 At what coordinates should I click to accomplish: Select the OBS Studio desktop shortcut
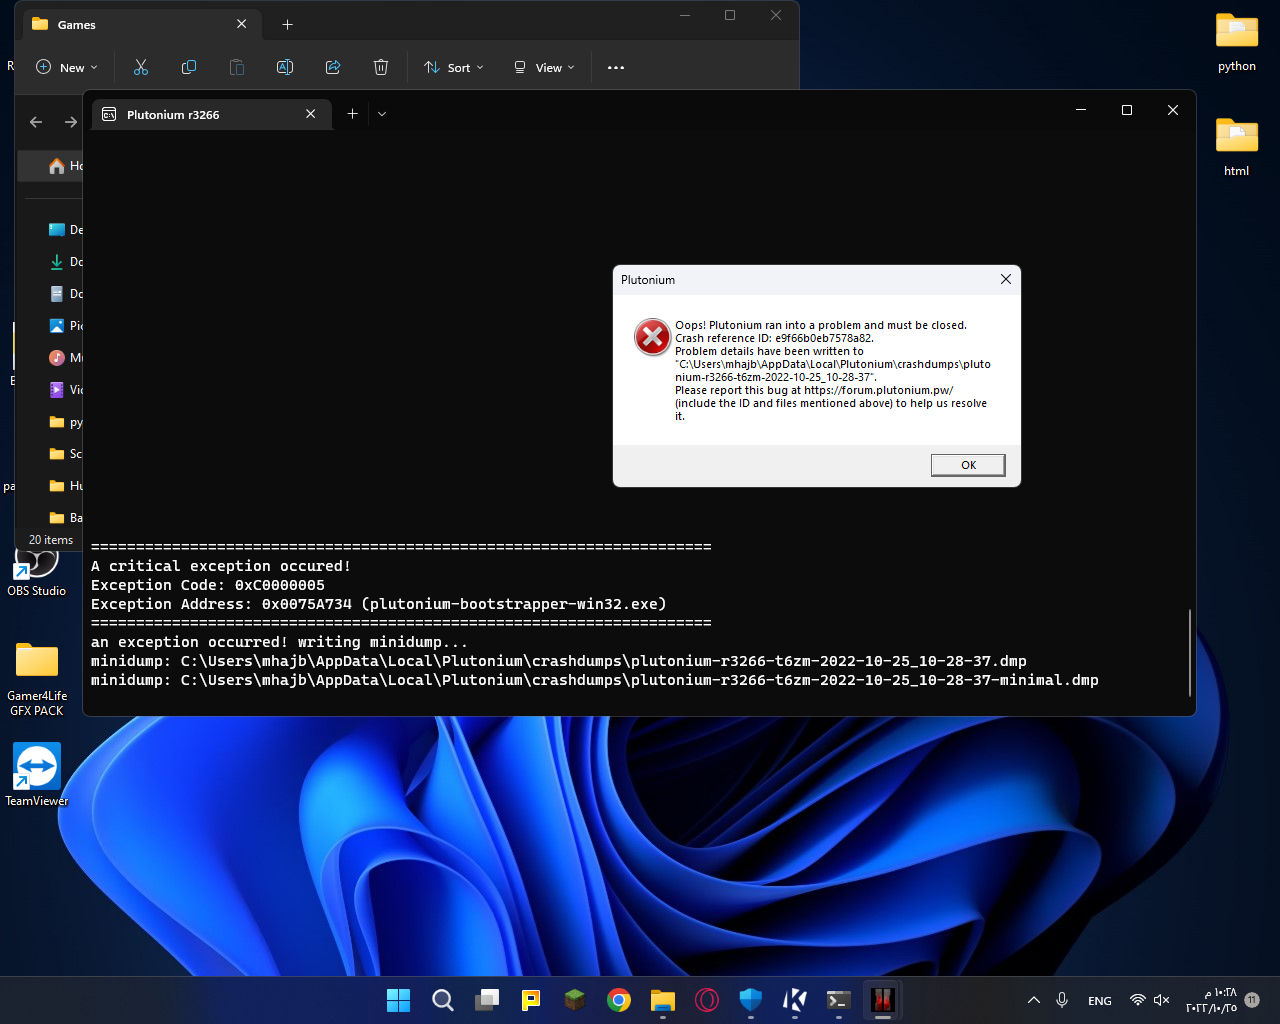37,573
